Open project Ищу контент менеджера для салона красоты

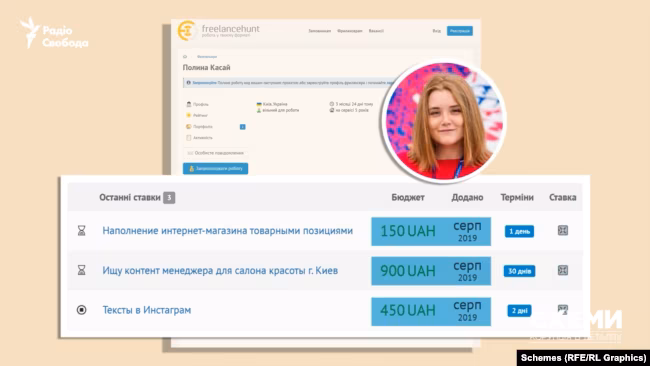click(x=220, y=270)
